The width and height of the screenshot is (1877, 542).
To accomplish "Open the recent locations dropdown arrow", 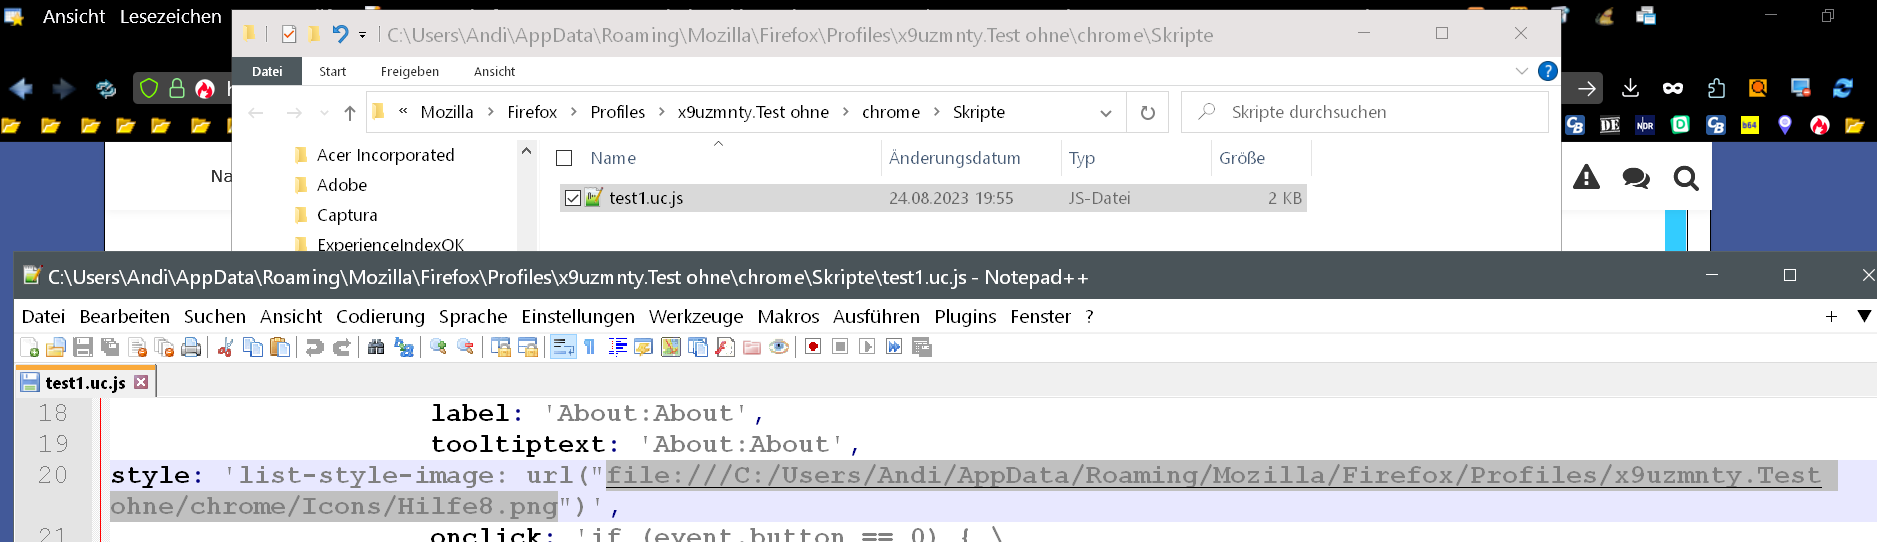I will point(323,113).
